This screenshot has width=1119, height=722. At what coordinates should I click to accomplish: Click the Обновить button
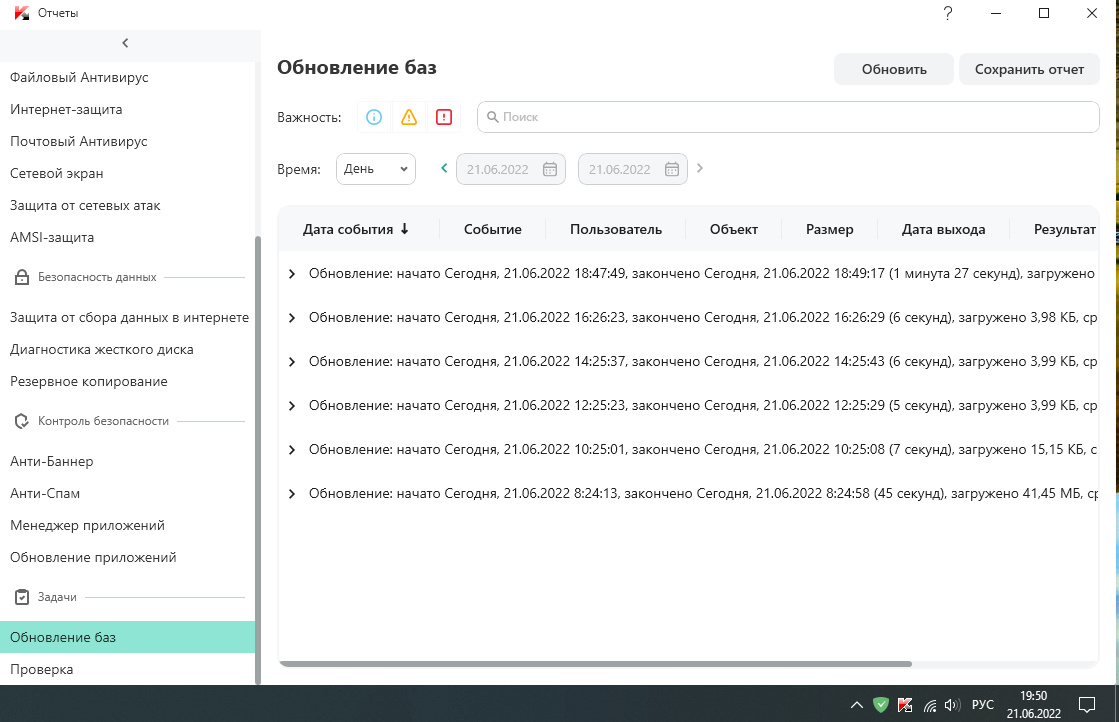pyautogui.click(x=893, y=69)
